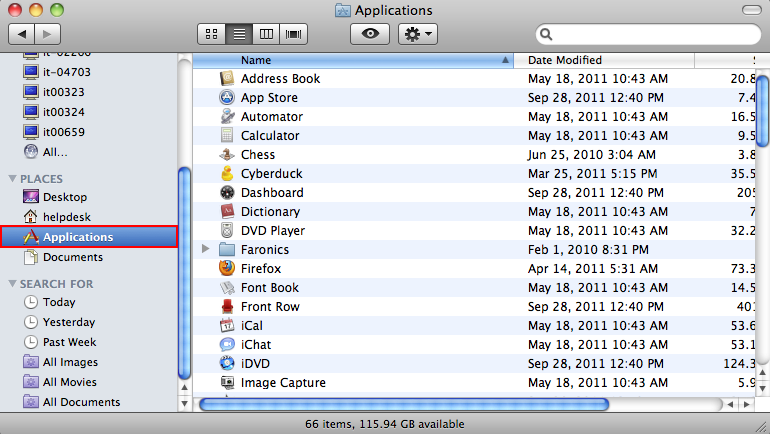The width and height of the screenshot is (770, 434).
Task: Collapse the SEARCH FOR sidebar section
Action: (x=13, y=284)
